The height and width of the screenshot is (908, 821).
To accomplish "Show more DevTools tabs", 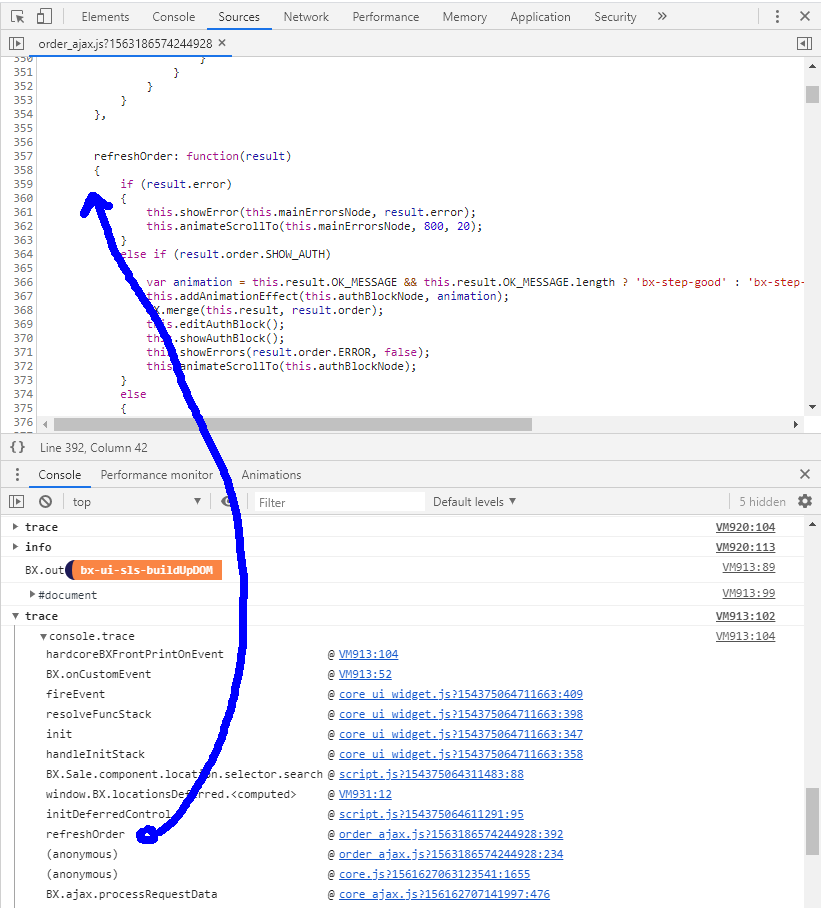I will click(662, 17).
